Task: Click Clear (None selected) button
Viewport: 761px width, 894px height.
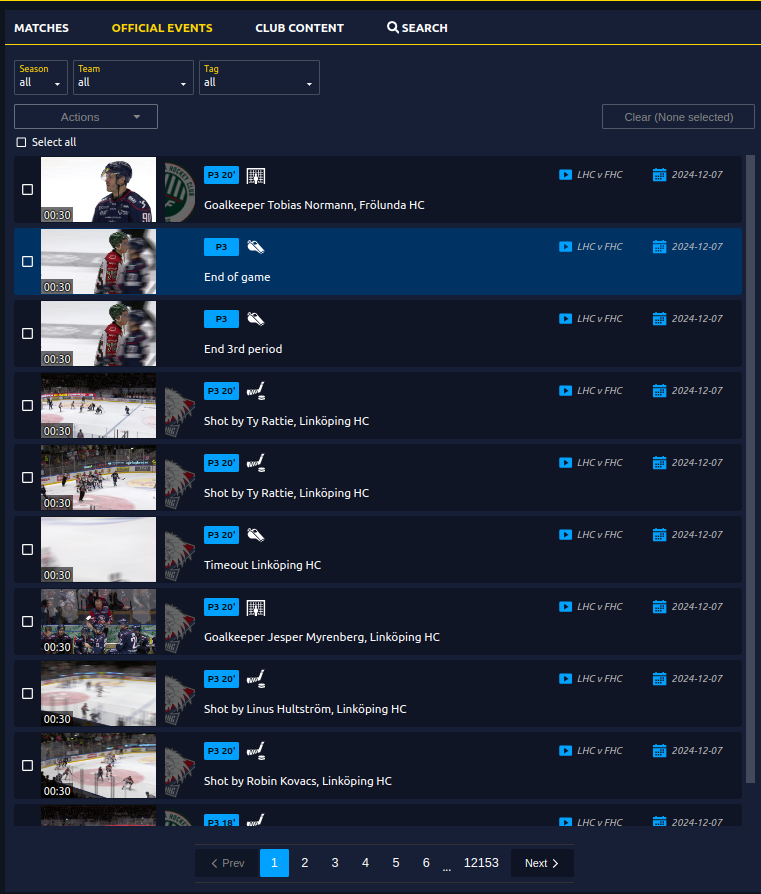Action: tap(678, 117)
